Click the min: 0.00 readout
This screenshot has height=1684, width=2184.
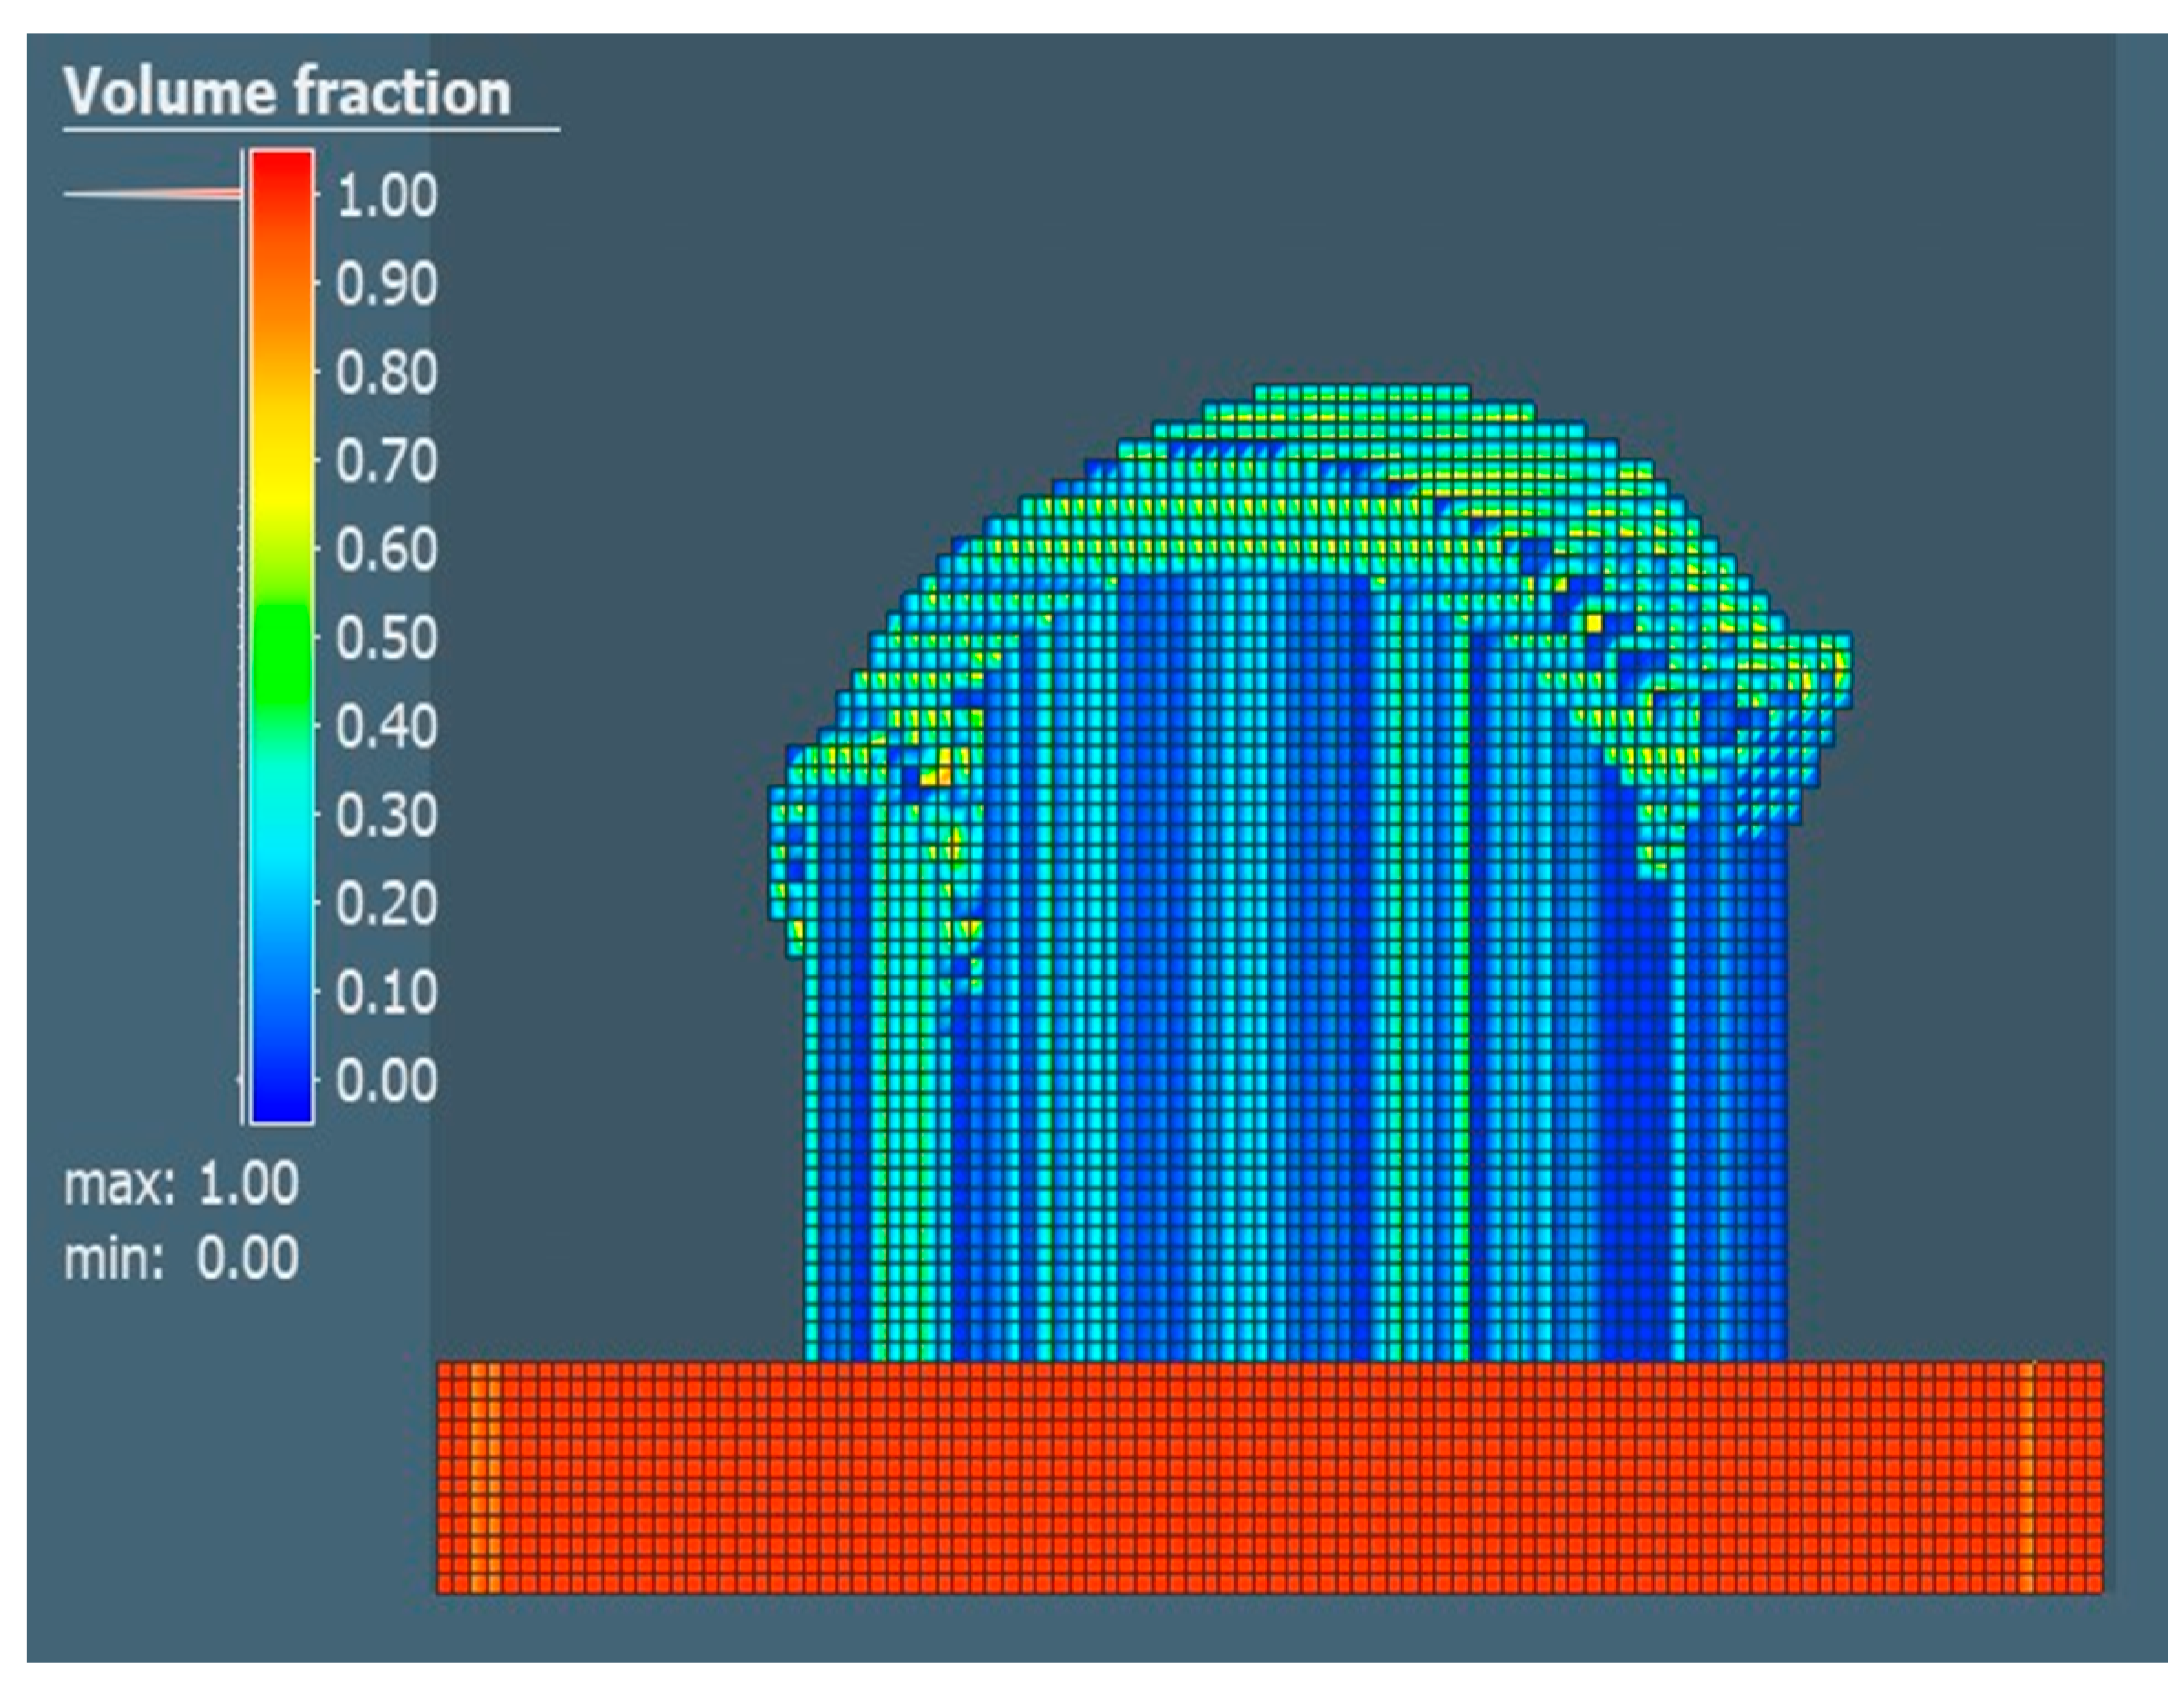pyautogui.click(x=181, y=1258)
